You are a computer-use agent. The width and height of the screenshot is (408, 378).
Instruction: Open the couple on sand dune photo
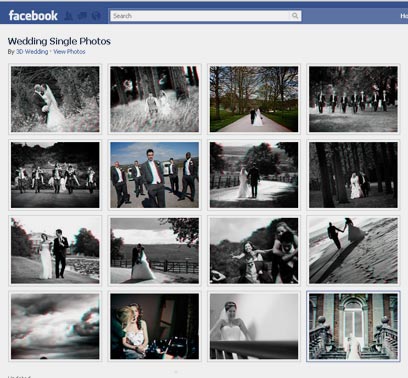353,251
